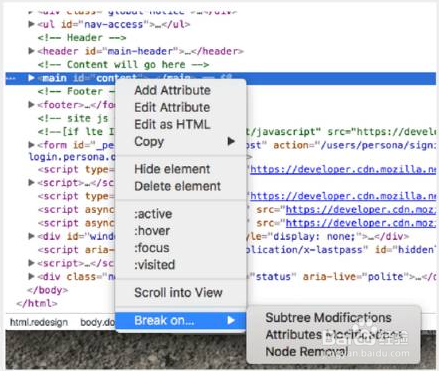The width and height of the screenshot is (439, 371).
Task: Click the Copy submenu arrow
Action: pyautogui.click(x=231, y=141)
